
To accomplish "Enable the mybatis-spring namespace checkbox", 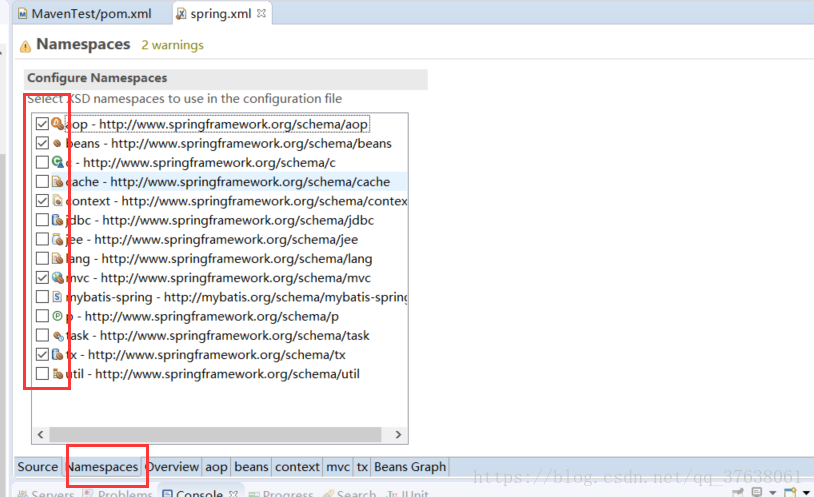I will click(x=42, y=297).
